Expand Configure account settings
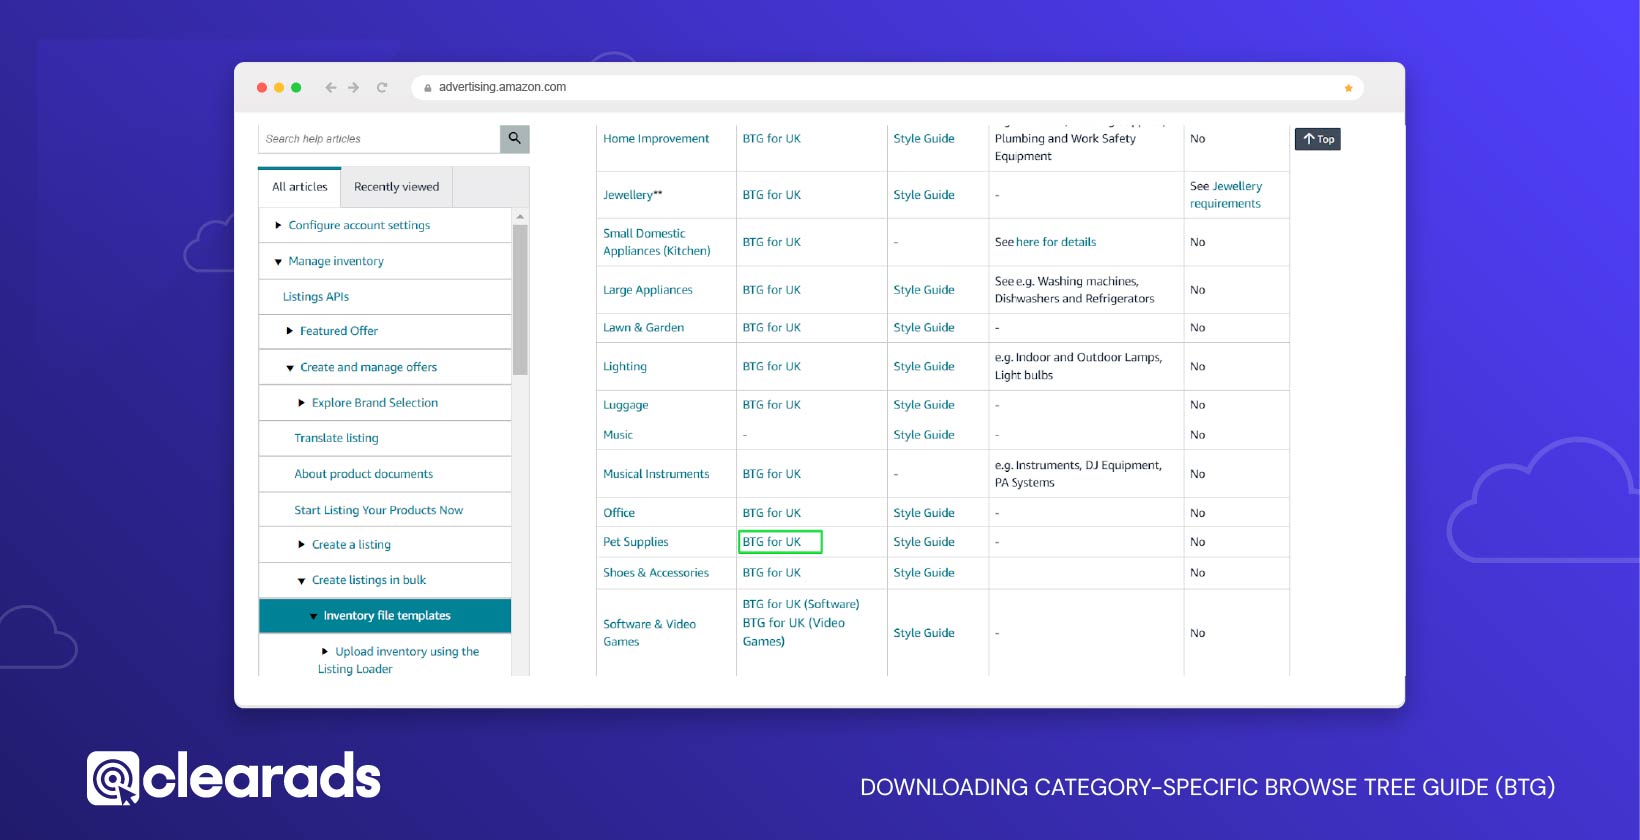Image resolution: width=1640 pixels, height=840 pixels. 278,226
